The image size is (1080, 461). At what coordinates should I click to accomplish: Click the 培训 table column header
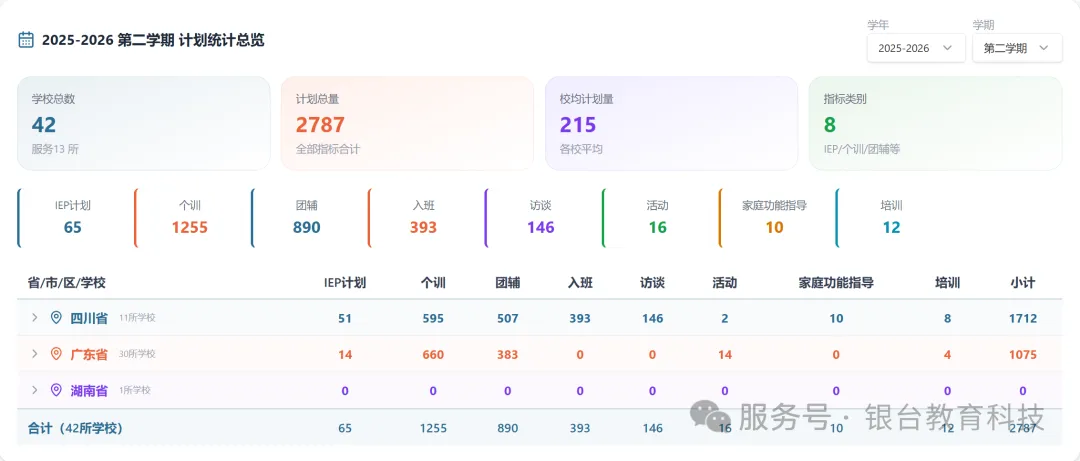(947, 283)
